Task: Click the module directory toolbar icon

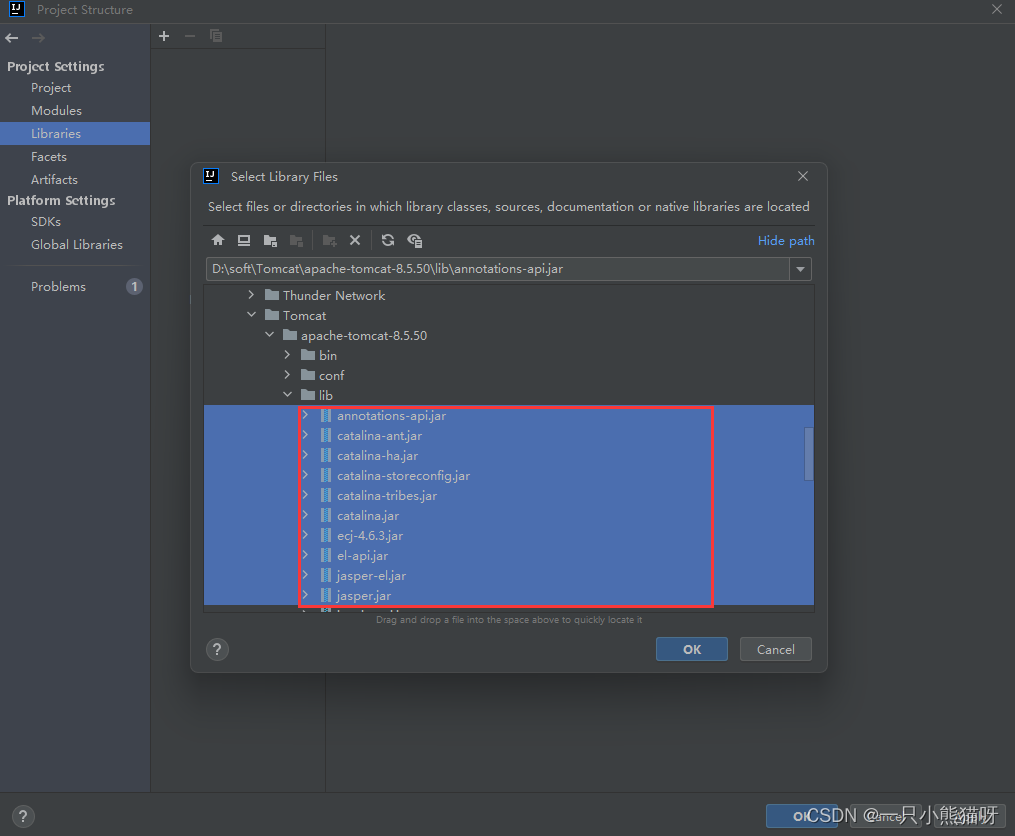Action: pos(296,240)
